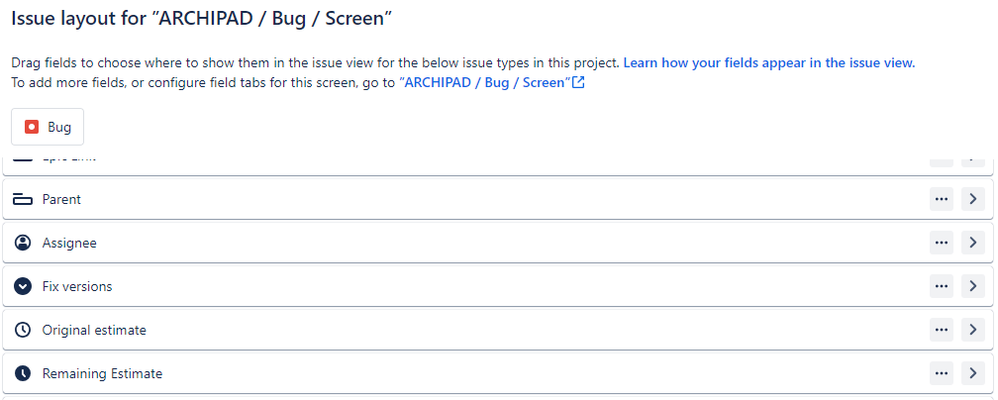Click the Issue layout page heading
The width and height of the screenshot is (998, 400).
[201, 18]
